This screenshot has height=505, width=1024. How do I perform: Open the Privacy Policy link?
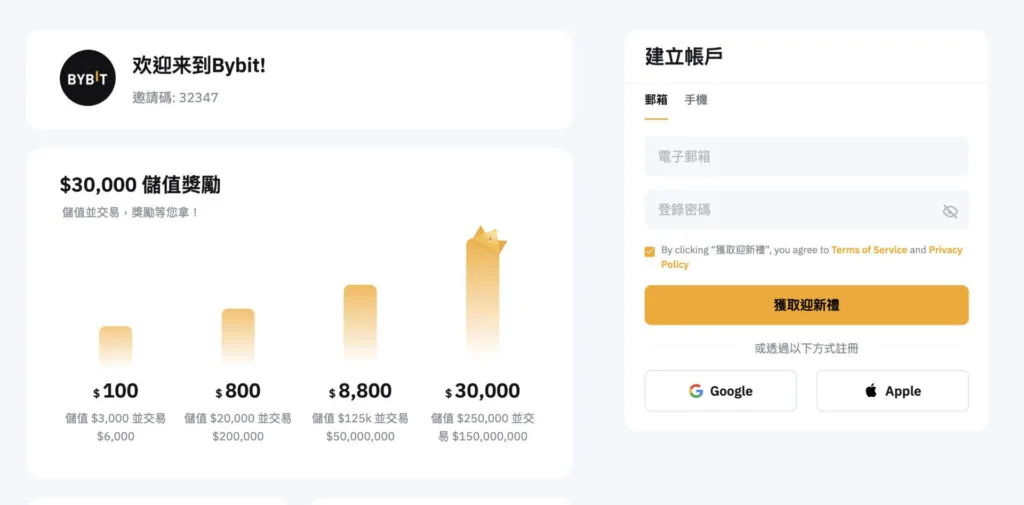click(945, 250)
